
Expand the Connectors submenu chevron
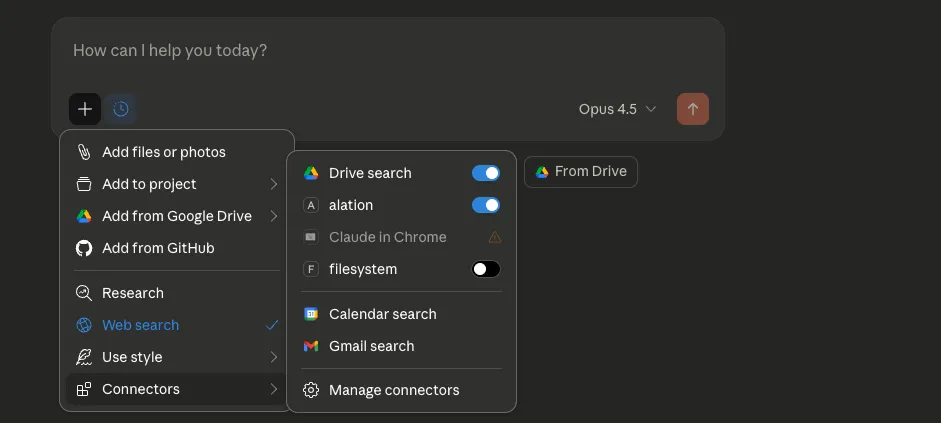pyautogui.click(x=274, y=389)
